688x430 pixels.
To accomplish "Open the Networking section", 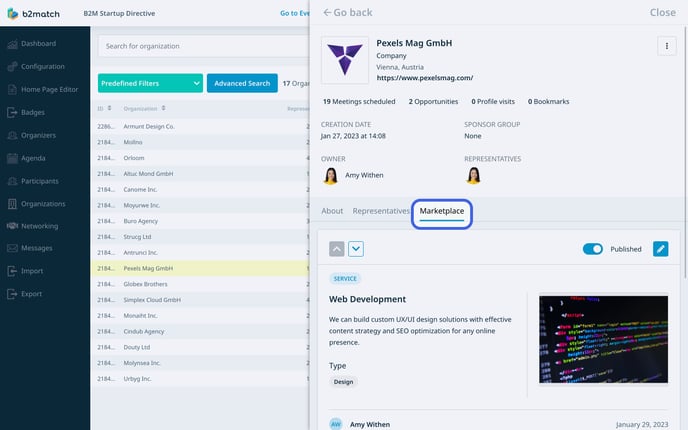I will [x=32, y=226].
